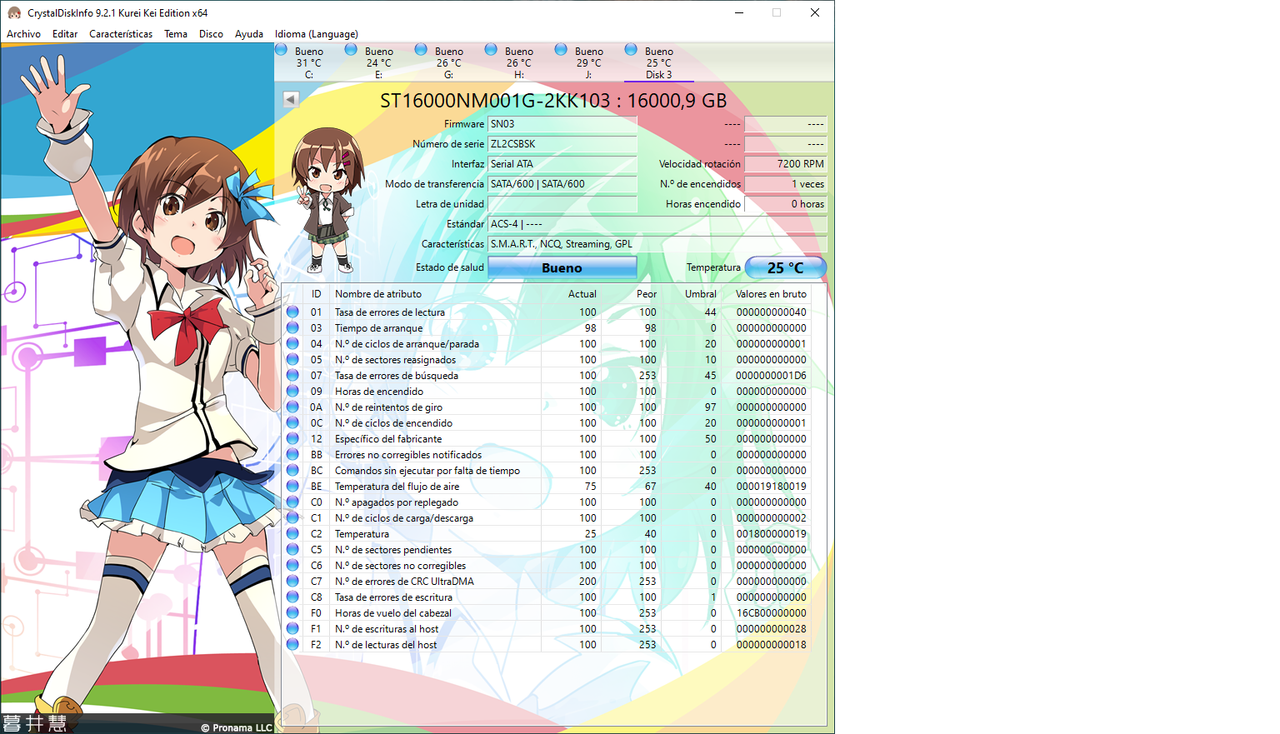Click the previous disk arrow button
This screenshot has width=1280, height=734.
(x=290, y=99)
